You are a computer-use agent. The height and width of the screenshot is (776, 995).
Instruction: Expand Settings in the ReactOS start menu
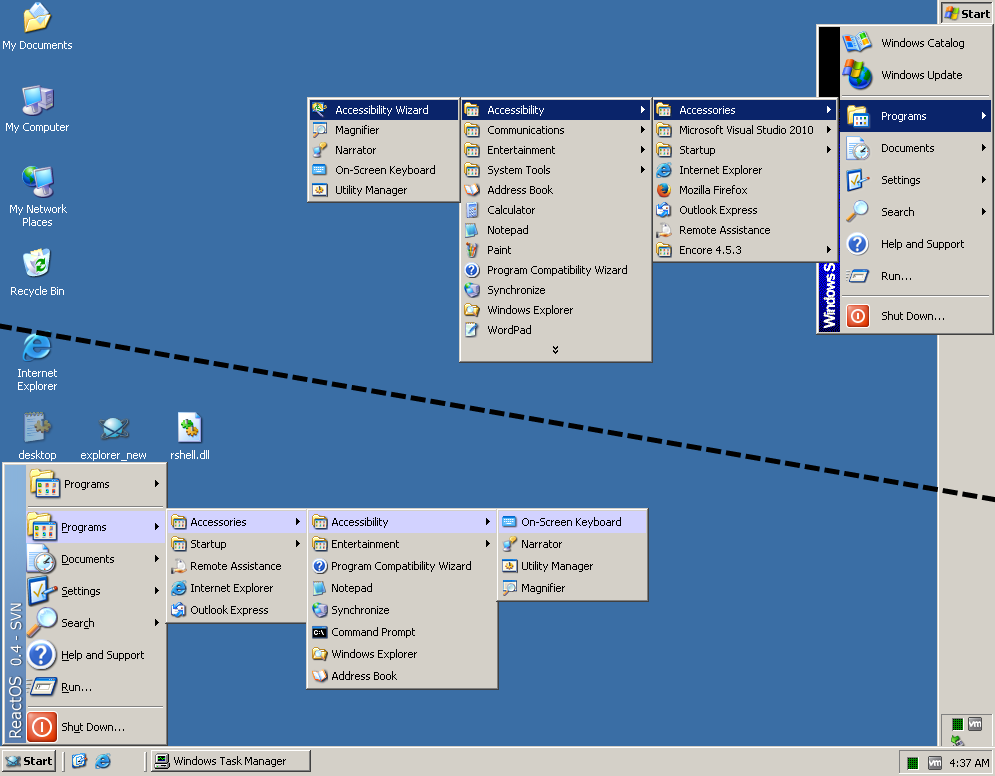[95, 591]
